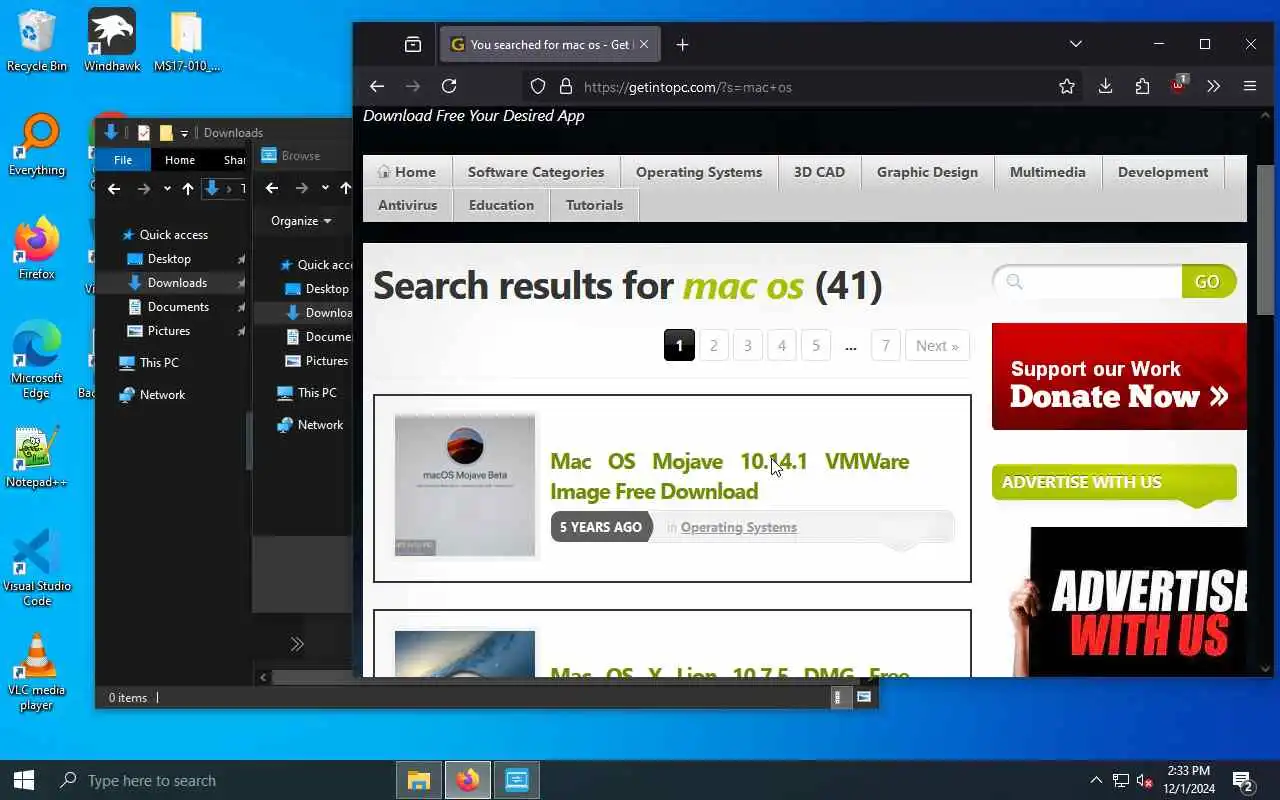
Task: Open the Mac OS Mojave 10.14.1 VMWare link
Action: [729, 476]
